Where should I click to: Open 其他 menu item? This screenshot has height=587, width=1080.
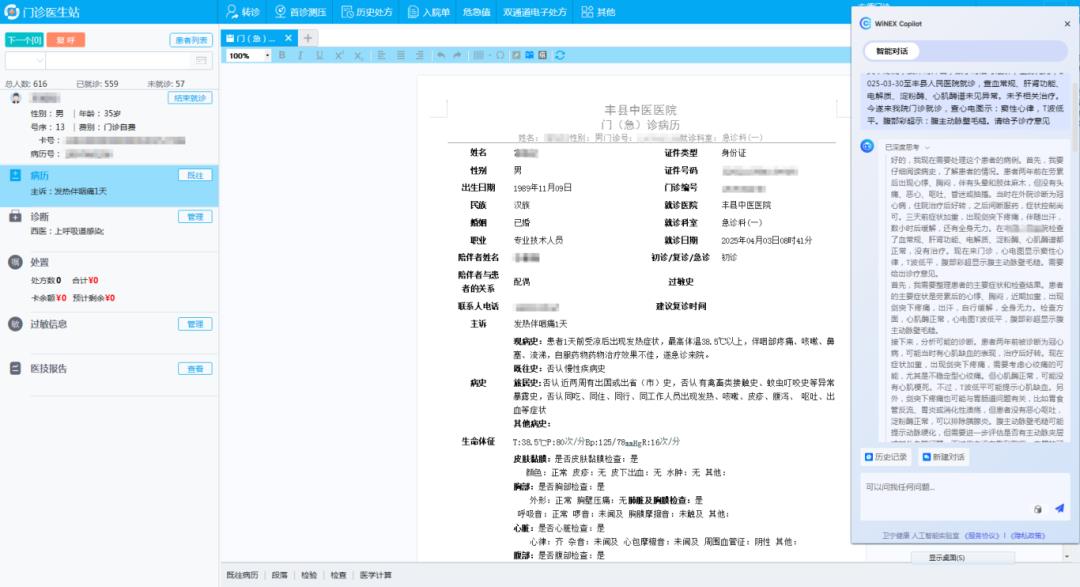coord(598,12)
